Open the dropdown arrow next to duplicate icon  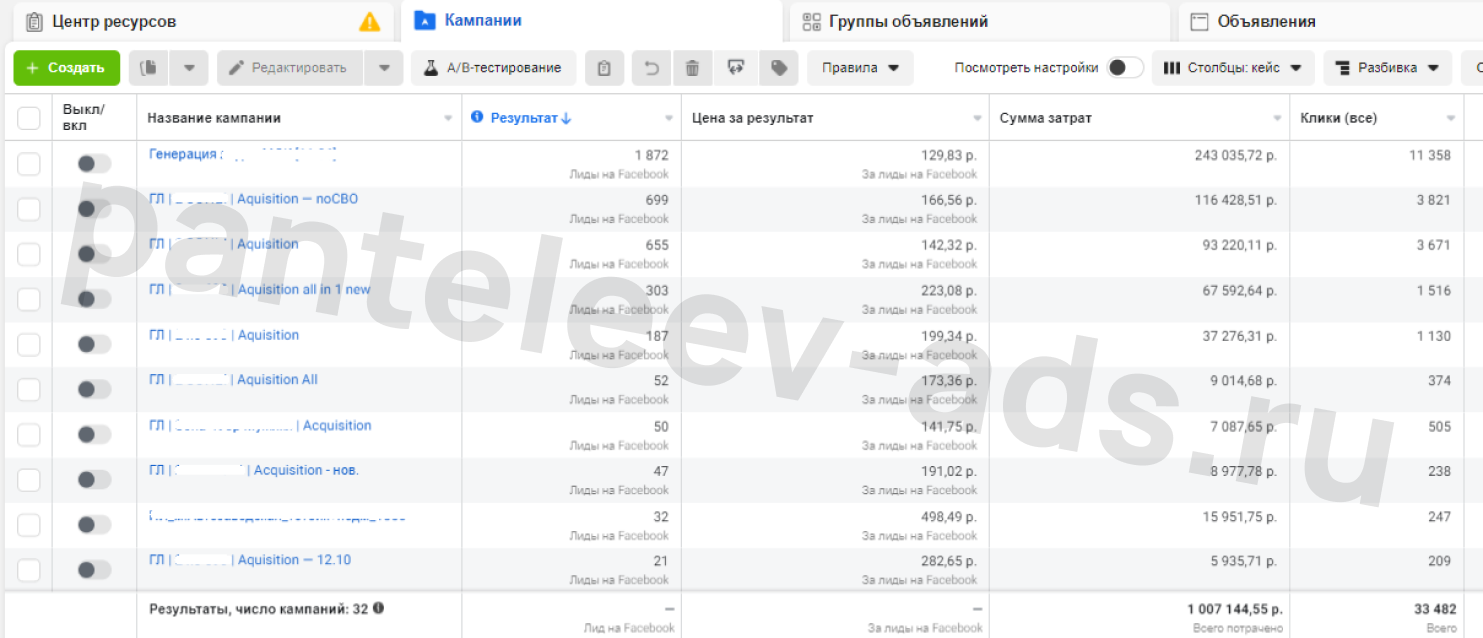pos(189,68)
